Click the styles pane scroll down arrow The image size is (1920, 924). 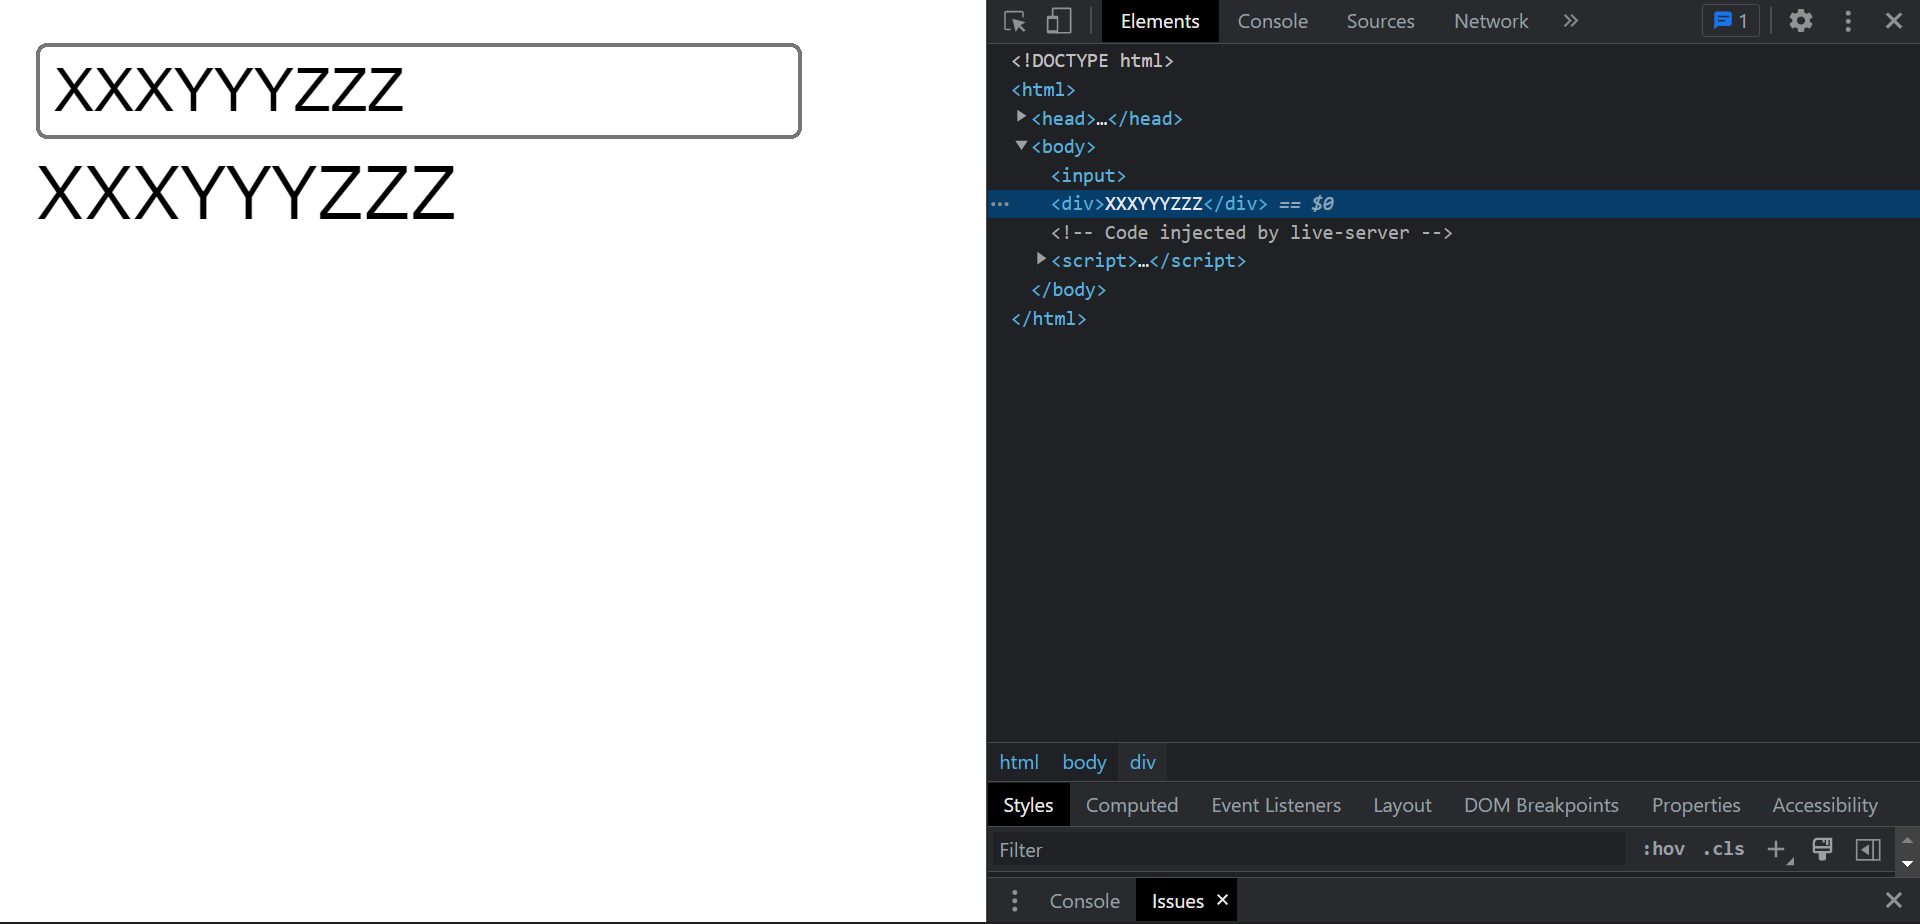tap(1907, 863)
